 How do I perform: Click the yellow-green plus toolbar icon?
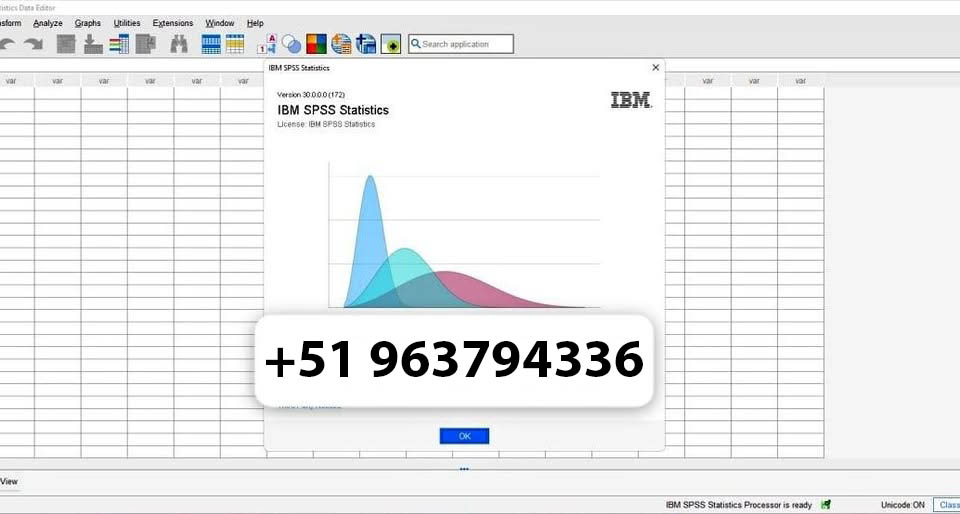pyautogui.click(x=391, y=44)
